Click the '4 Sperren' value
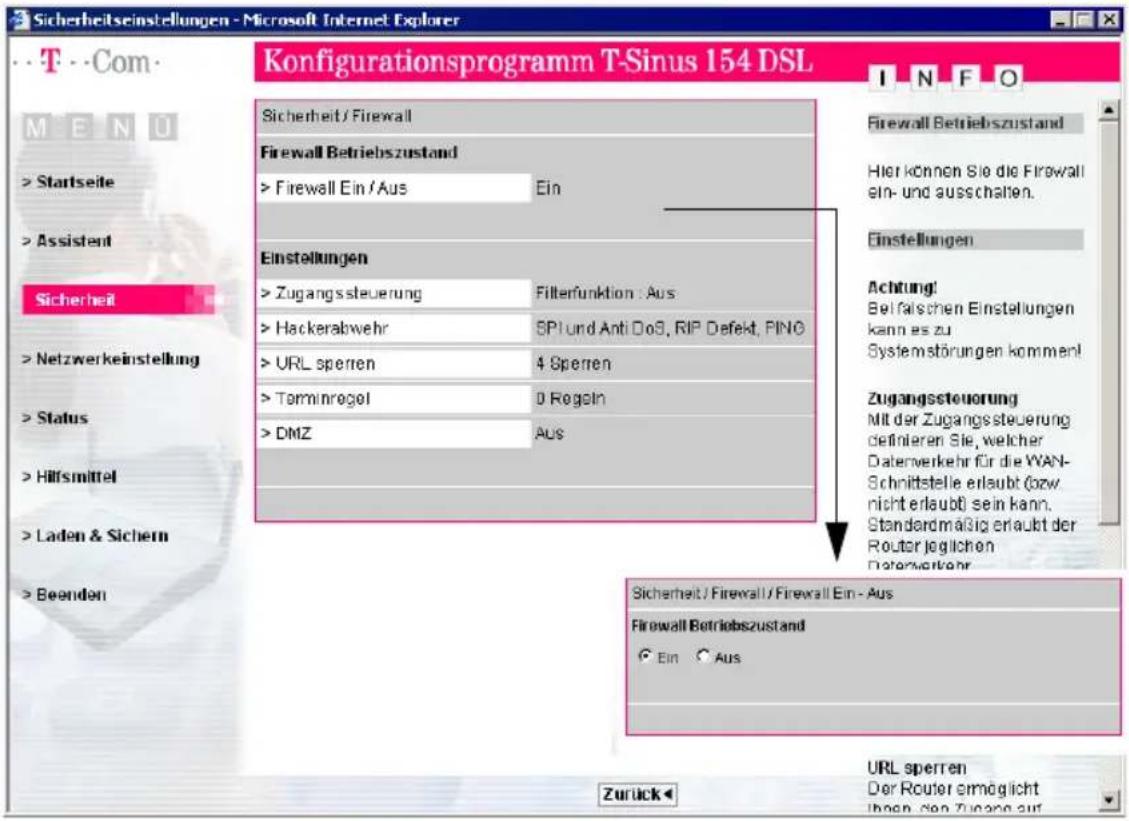Image resolution: width=1129 pixels, height=821 pixels. pos(573,364)
